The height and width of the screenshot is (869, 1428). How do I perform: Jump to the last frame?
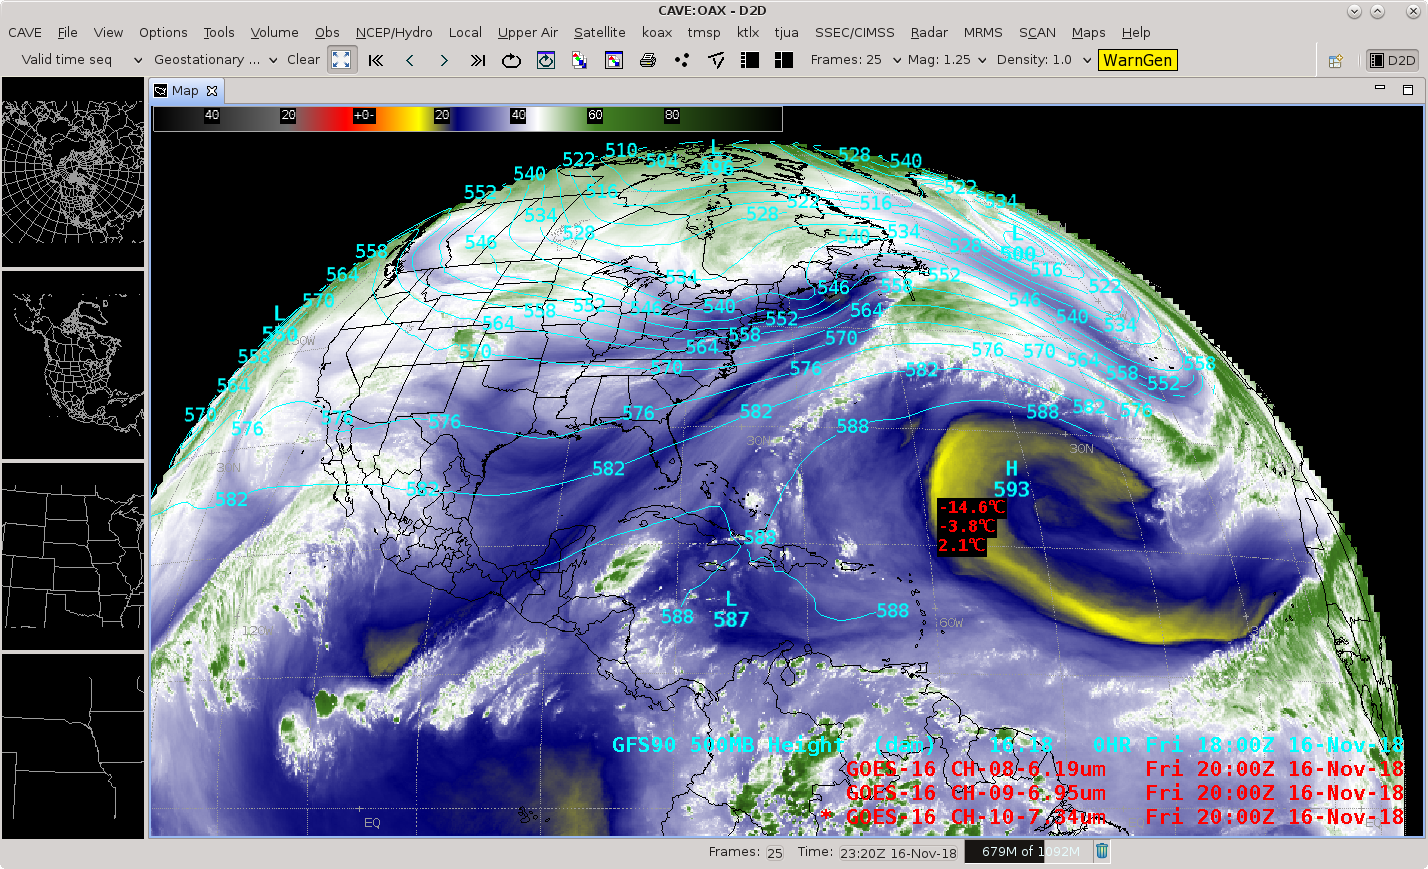pos(478,60)
